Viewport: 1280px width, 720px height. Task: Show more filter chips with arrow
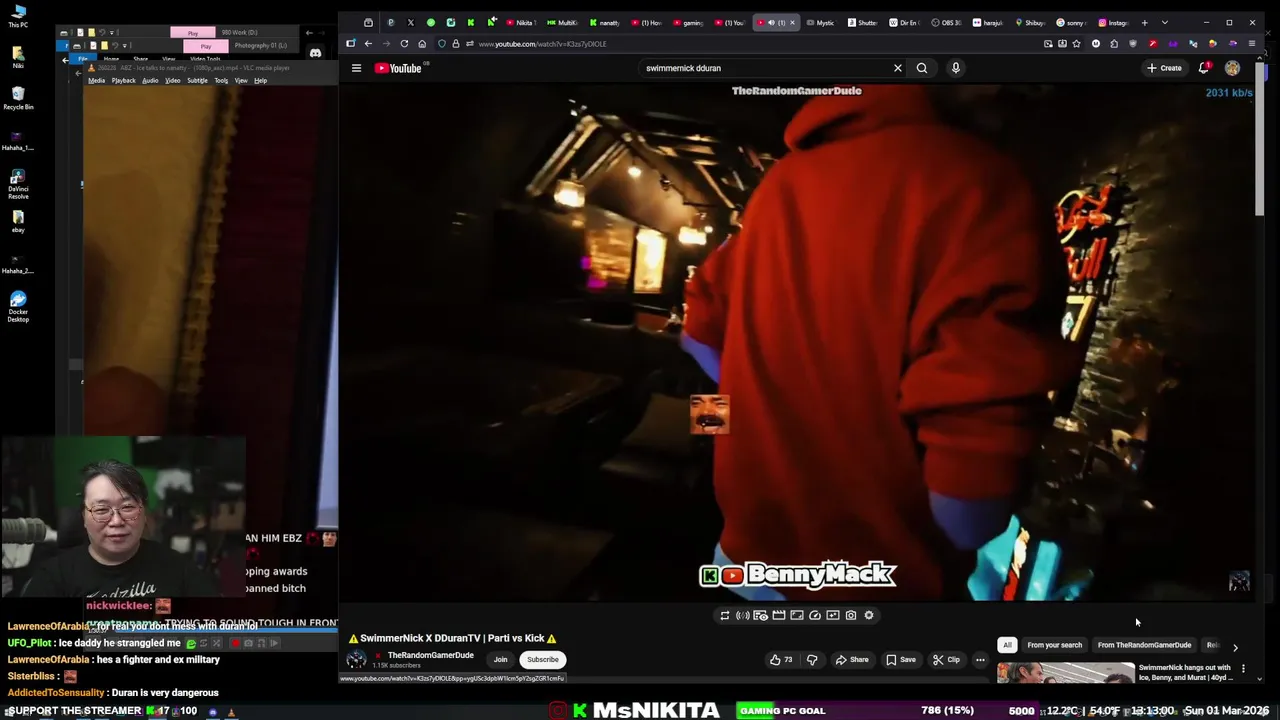pyautogui.click(x=1235, y=647)
